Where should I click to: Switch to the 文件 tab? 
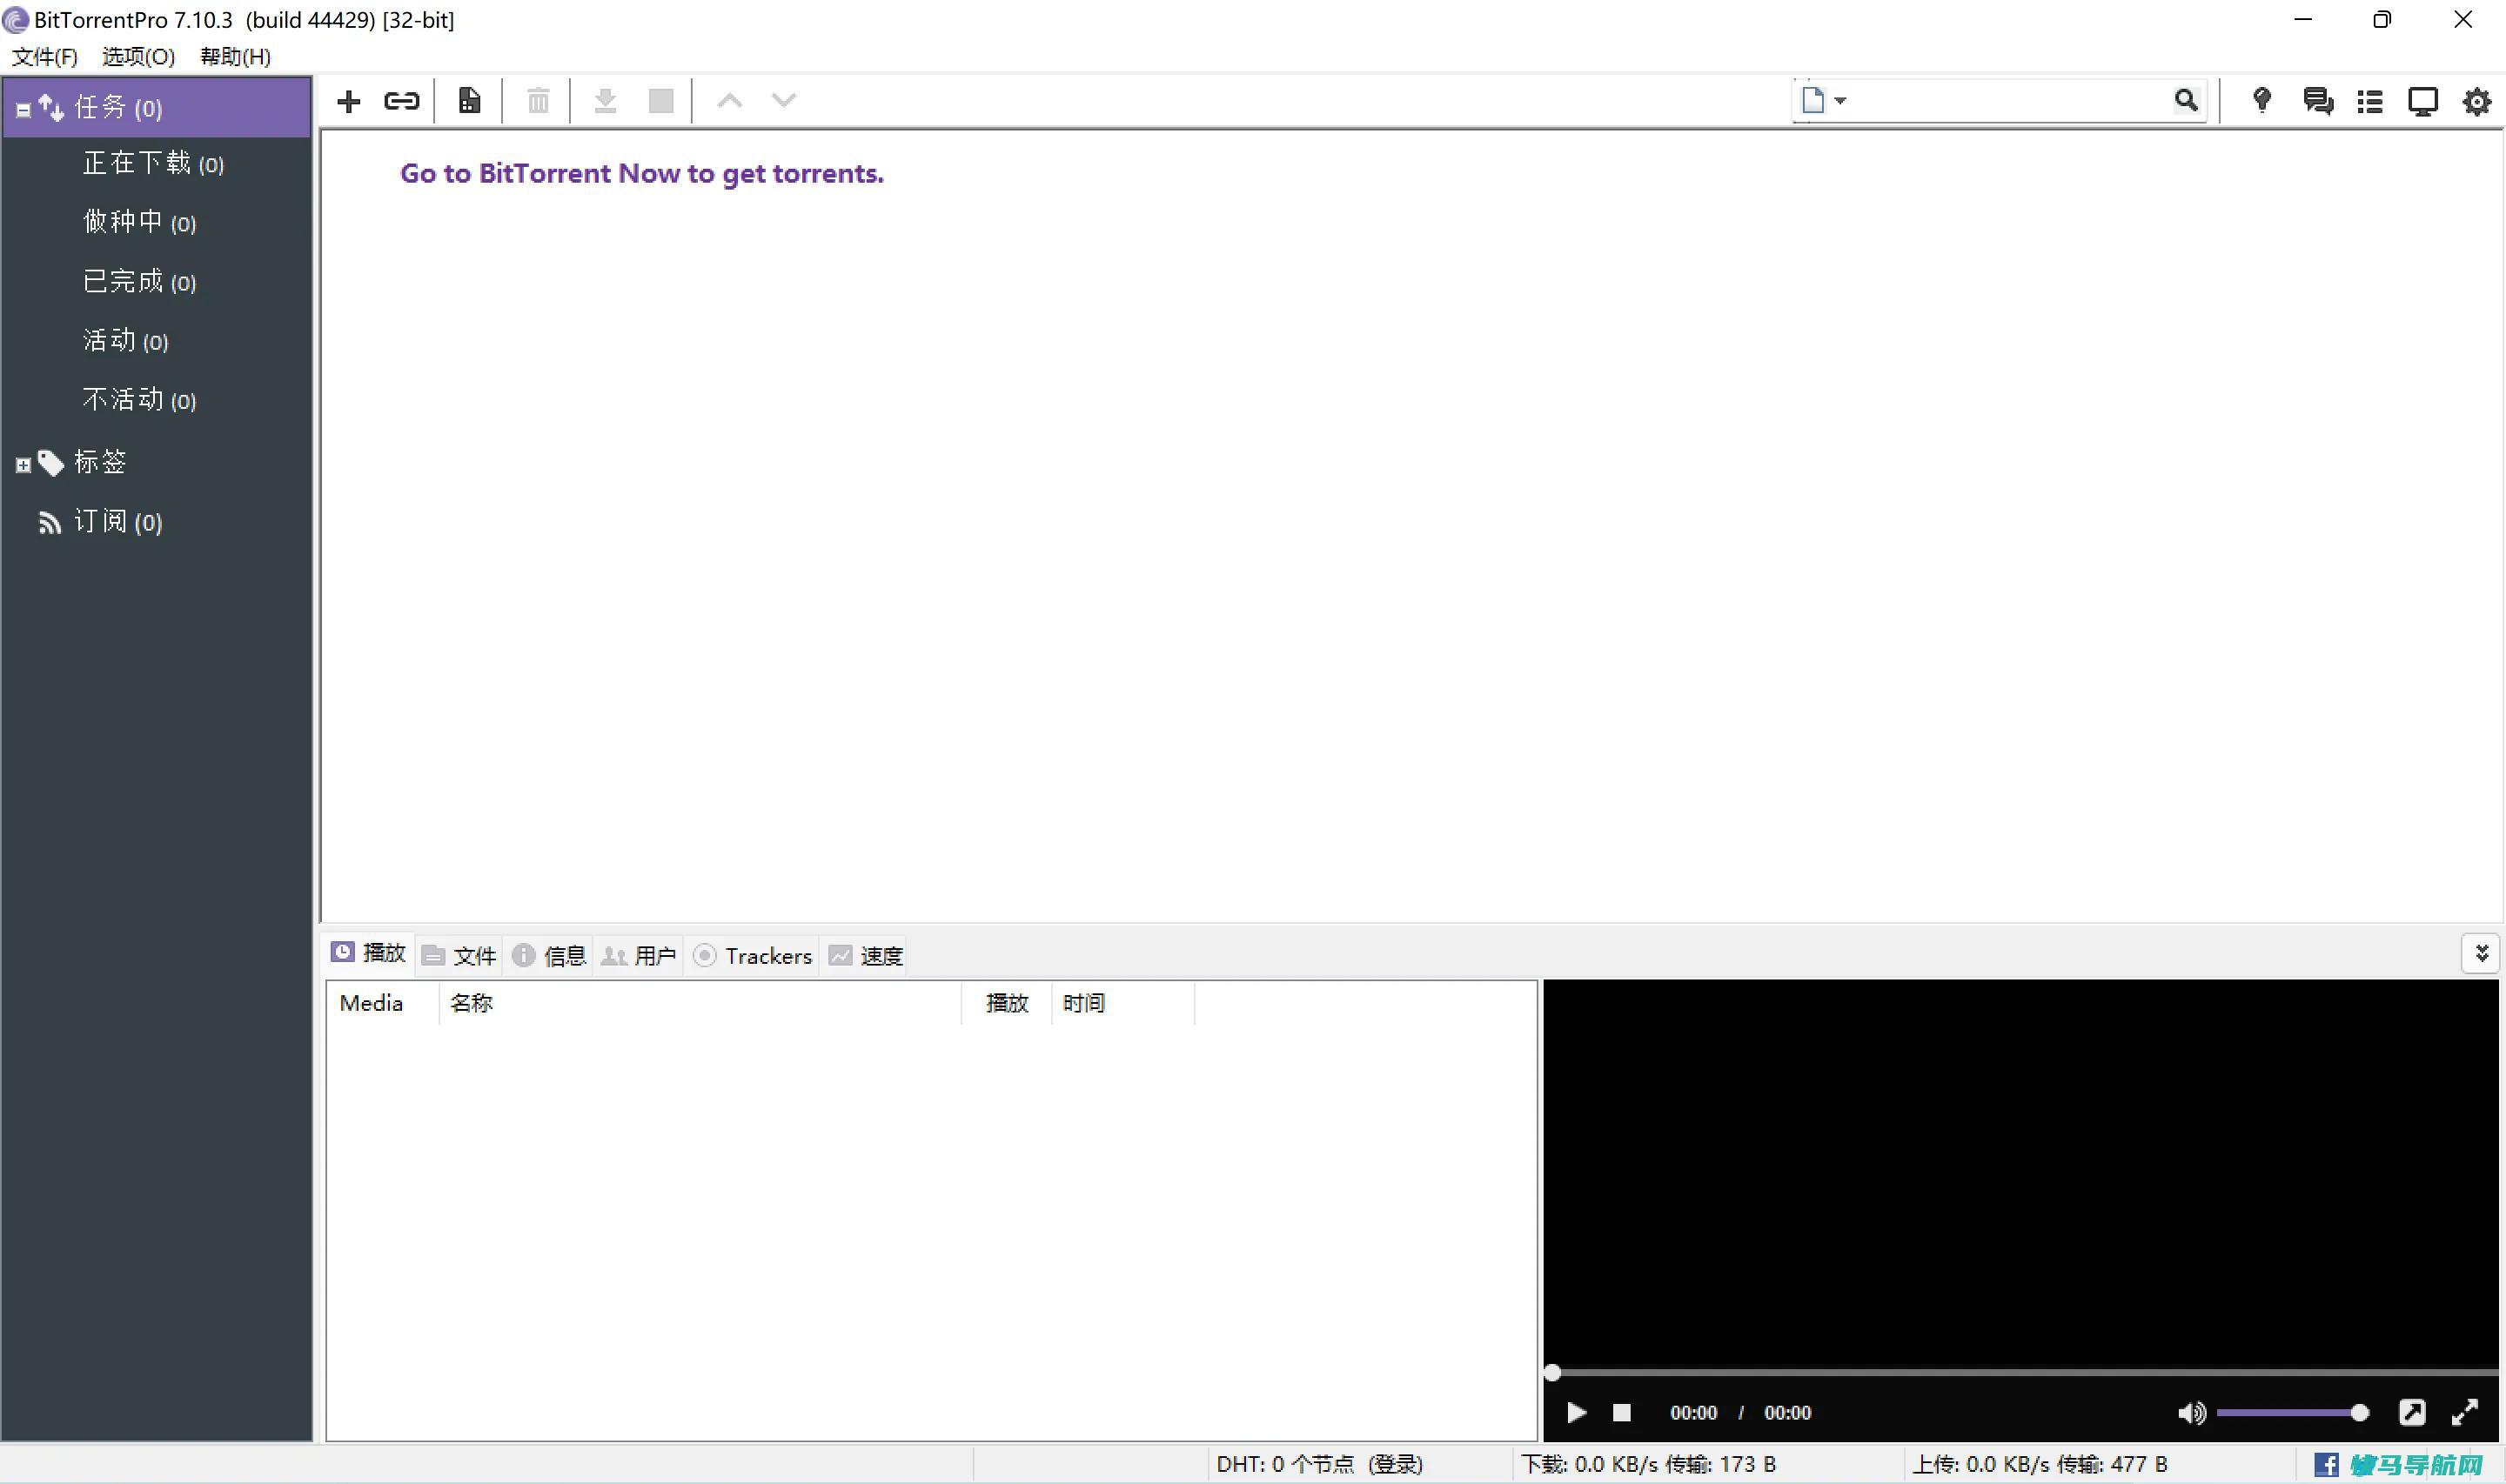coord(459,956)
